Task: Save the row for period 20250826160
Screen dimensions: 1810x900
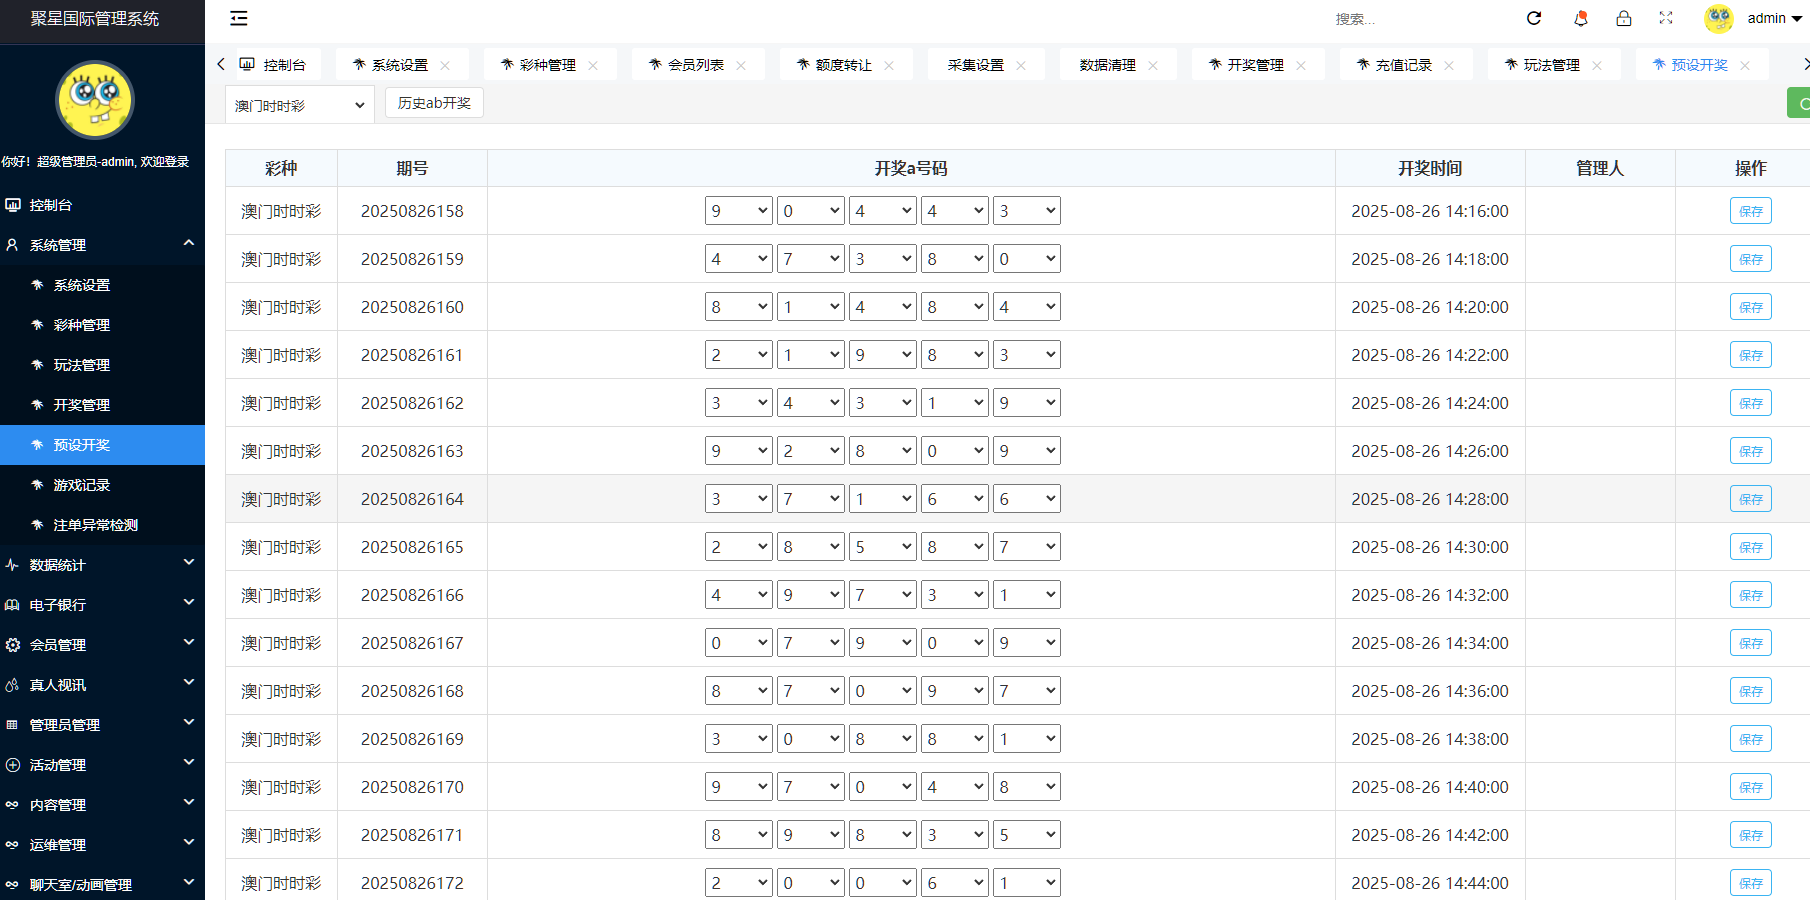Action: [1750, 307]
